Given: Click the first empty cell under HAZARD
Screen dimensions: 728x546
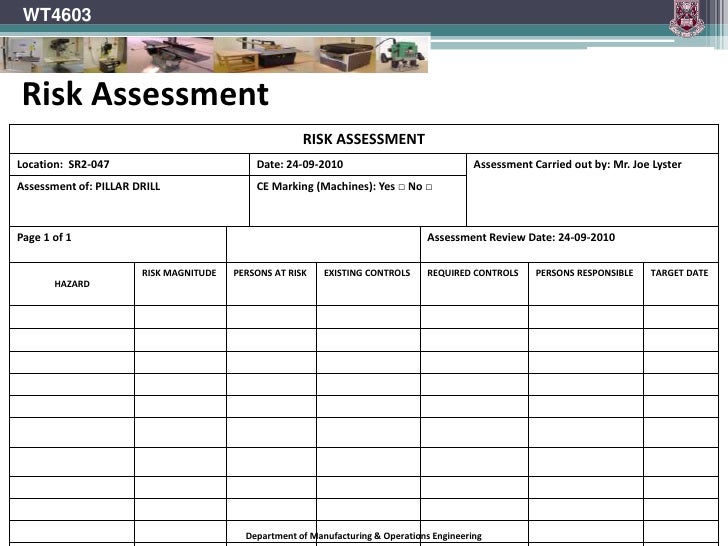Looking at the screenshot, I should 72,317.
